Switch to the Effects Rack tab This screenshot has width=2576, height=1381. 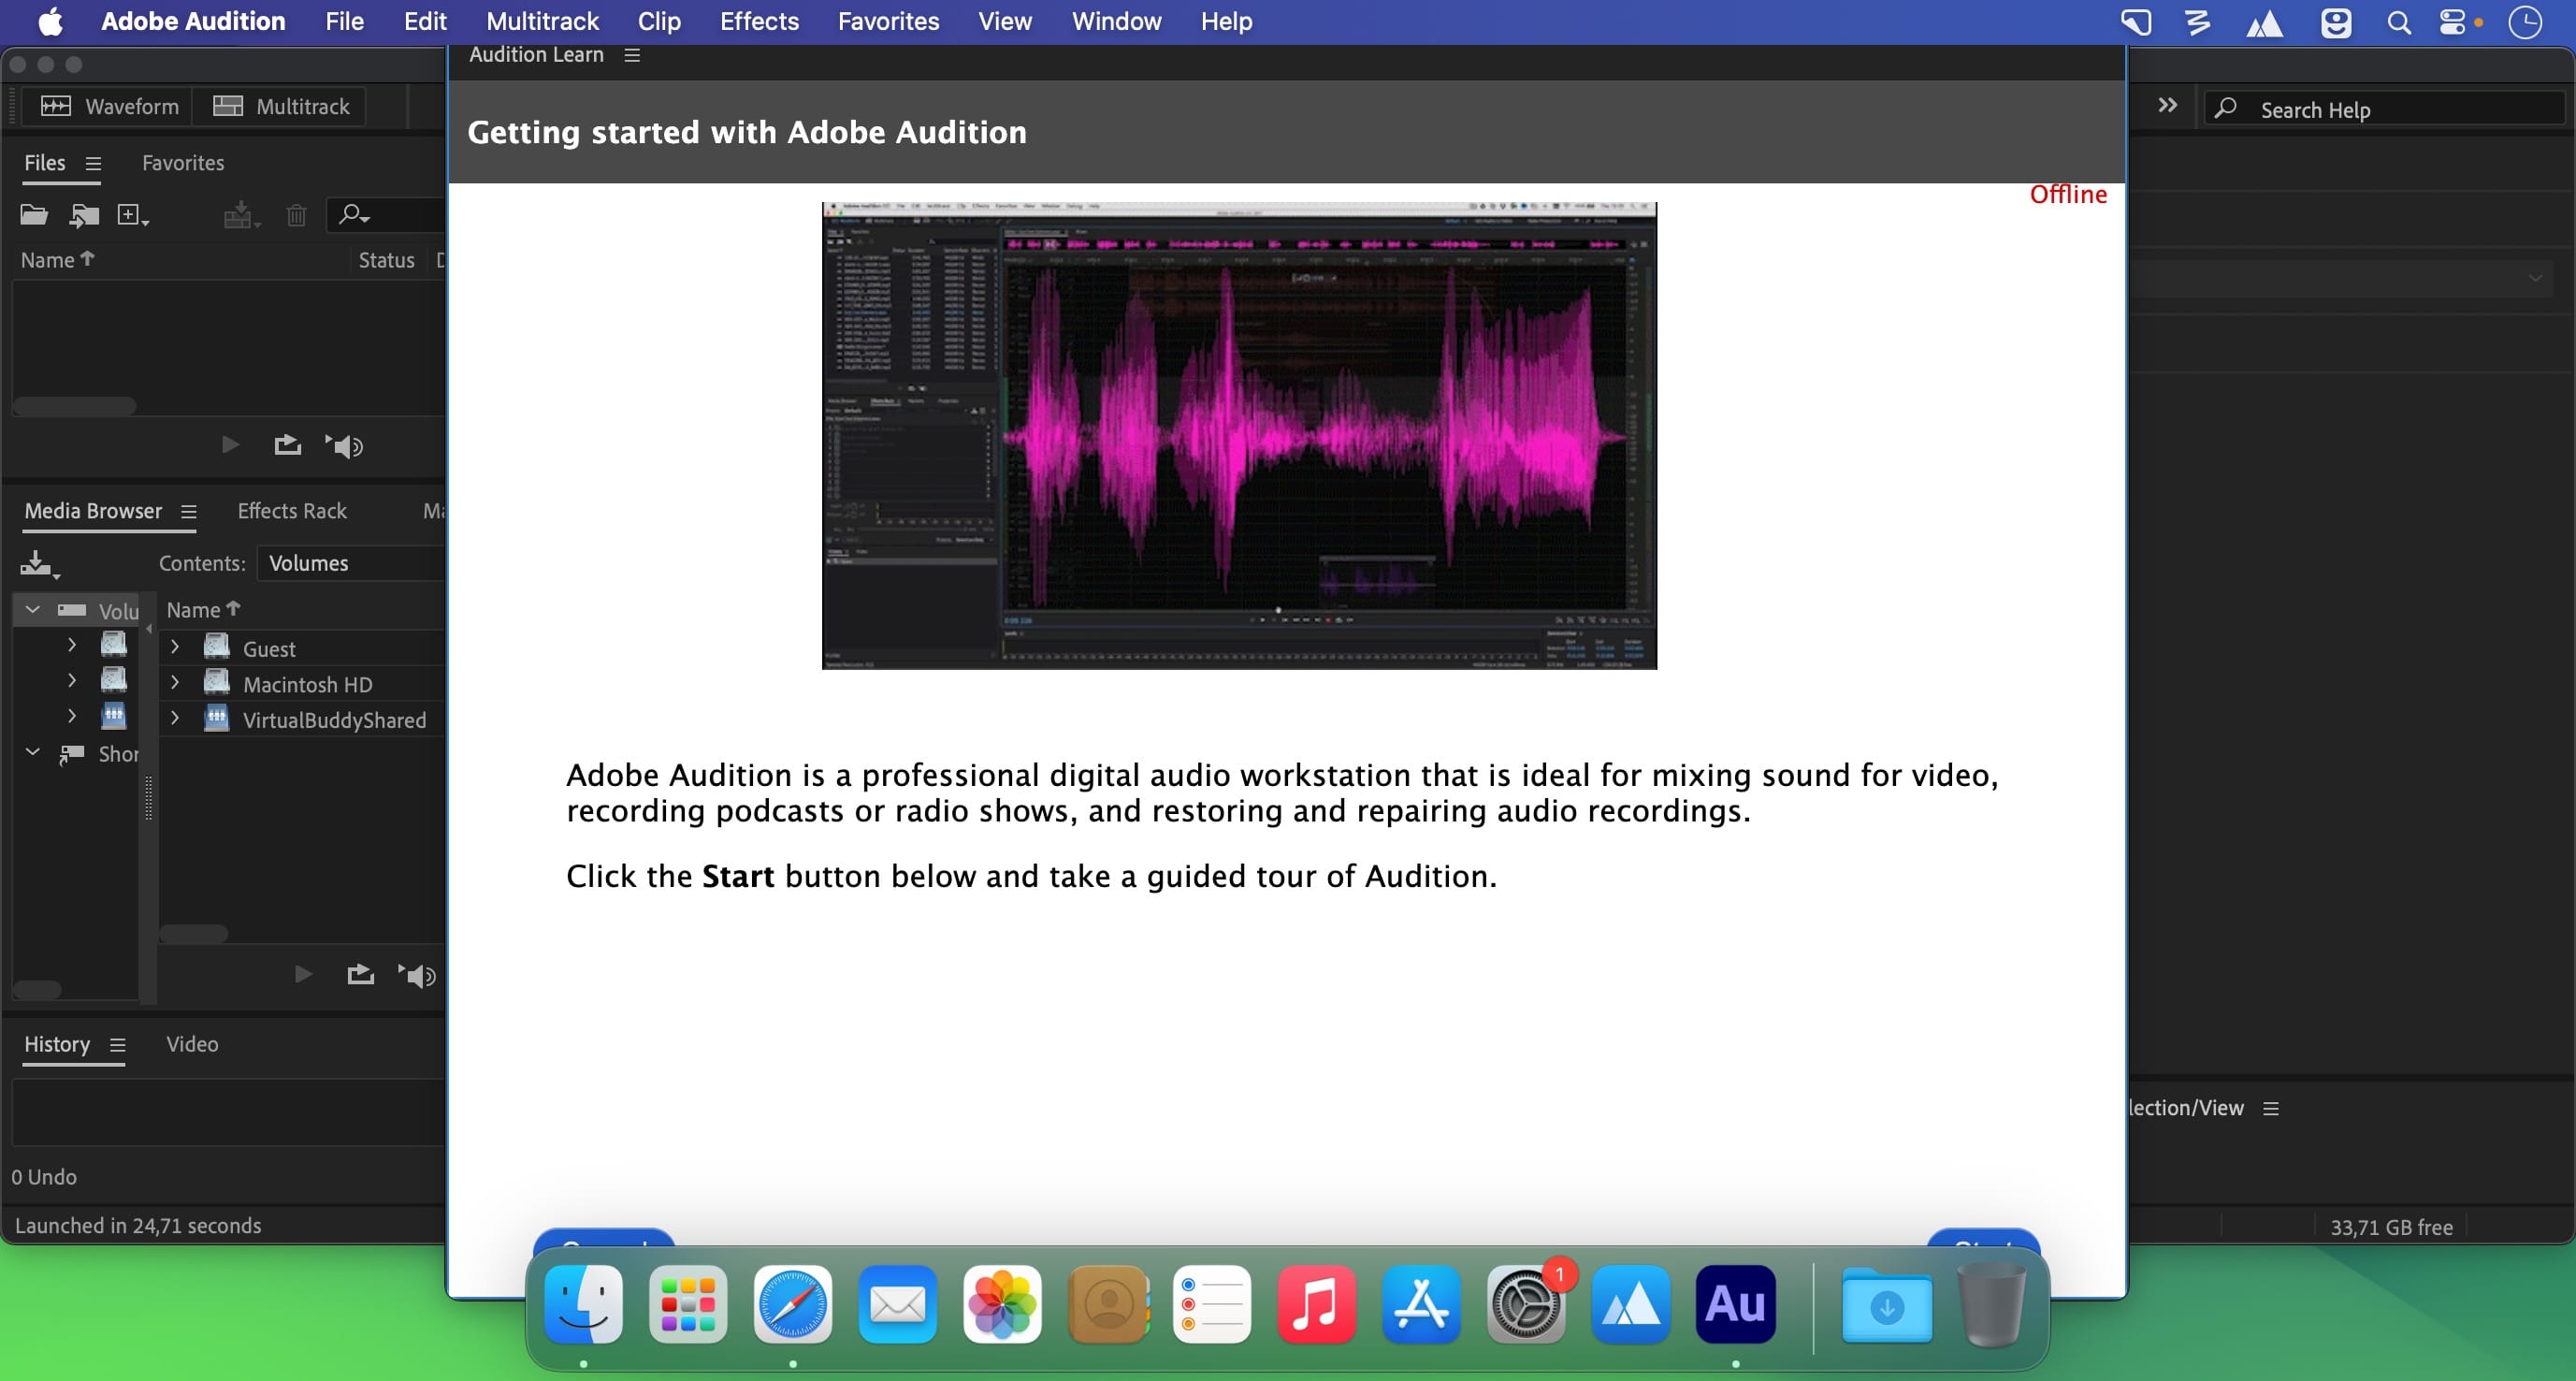click(292, 511)
